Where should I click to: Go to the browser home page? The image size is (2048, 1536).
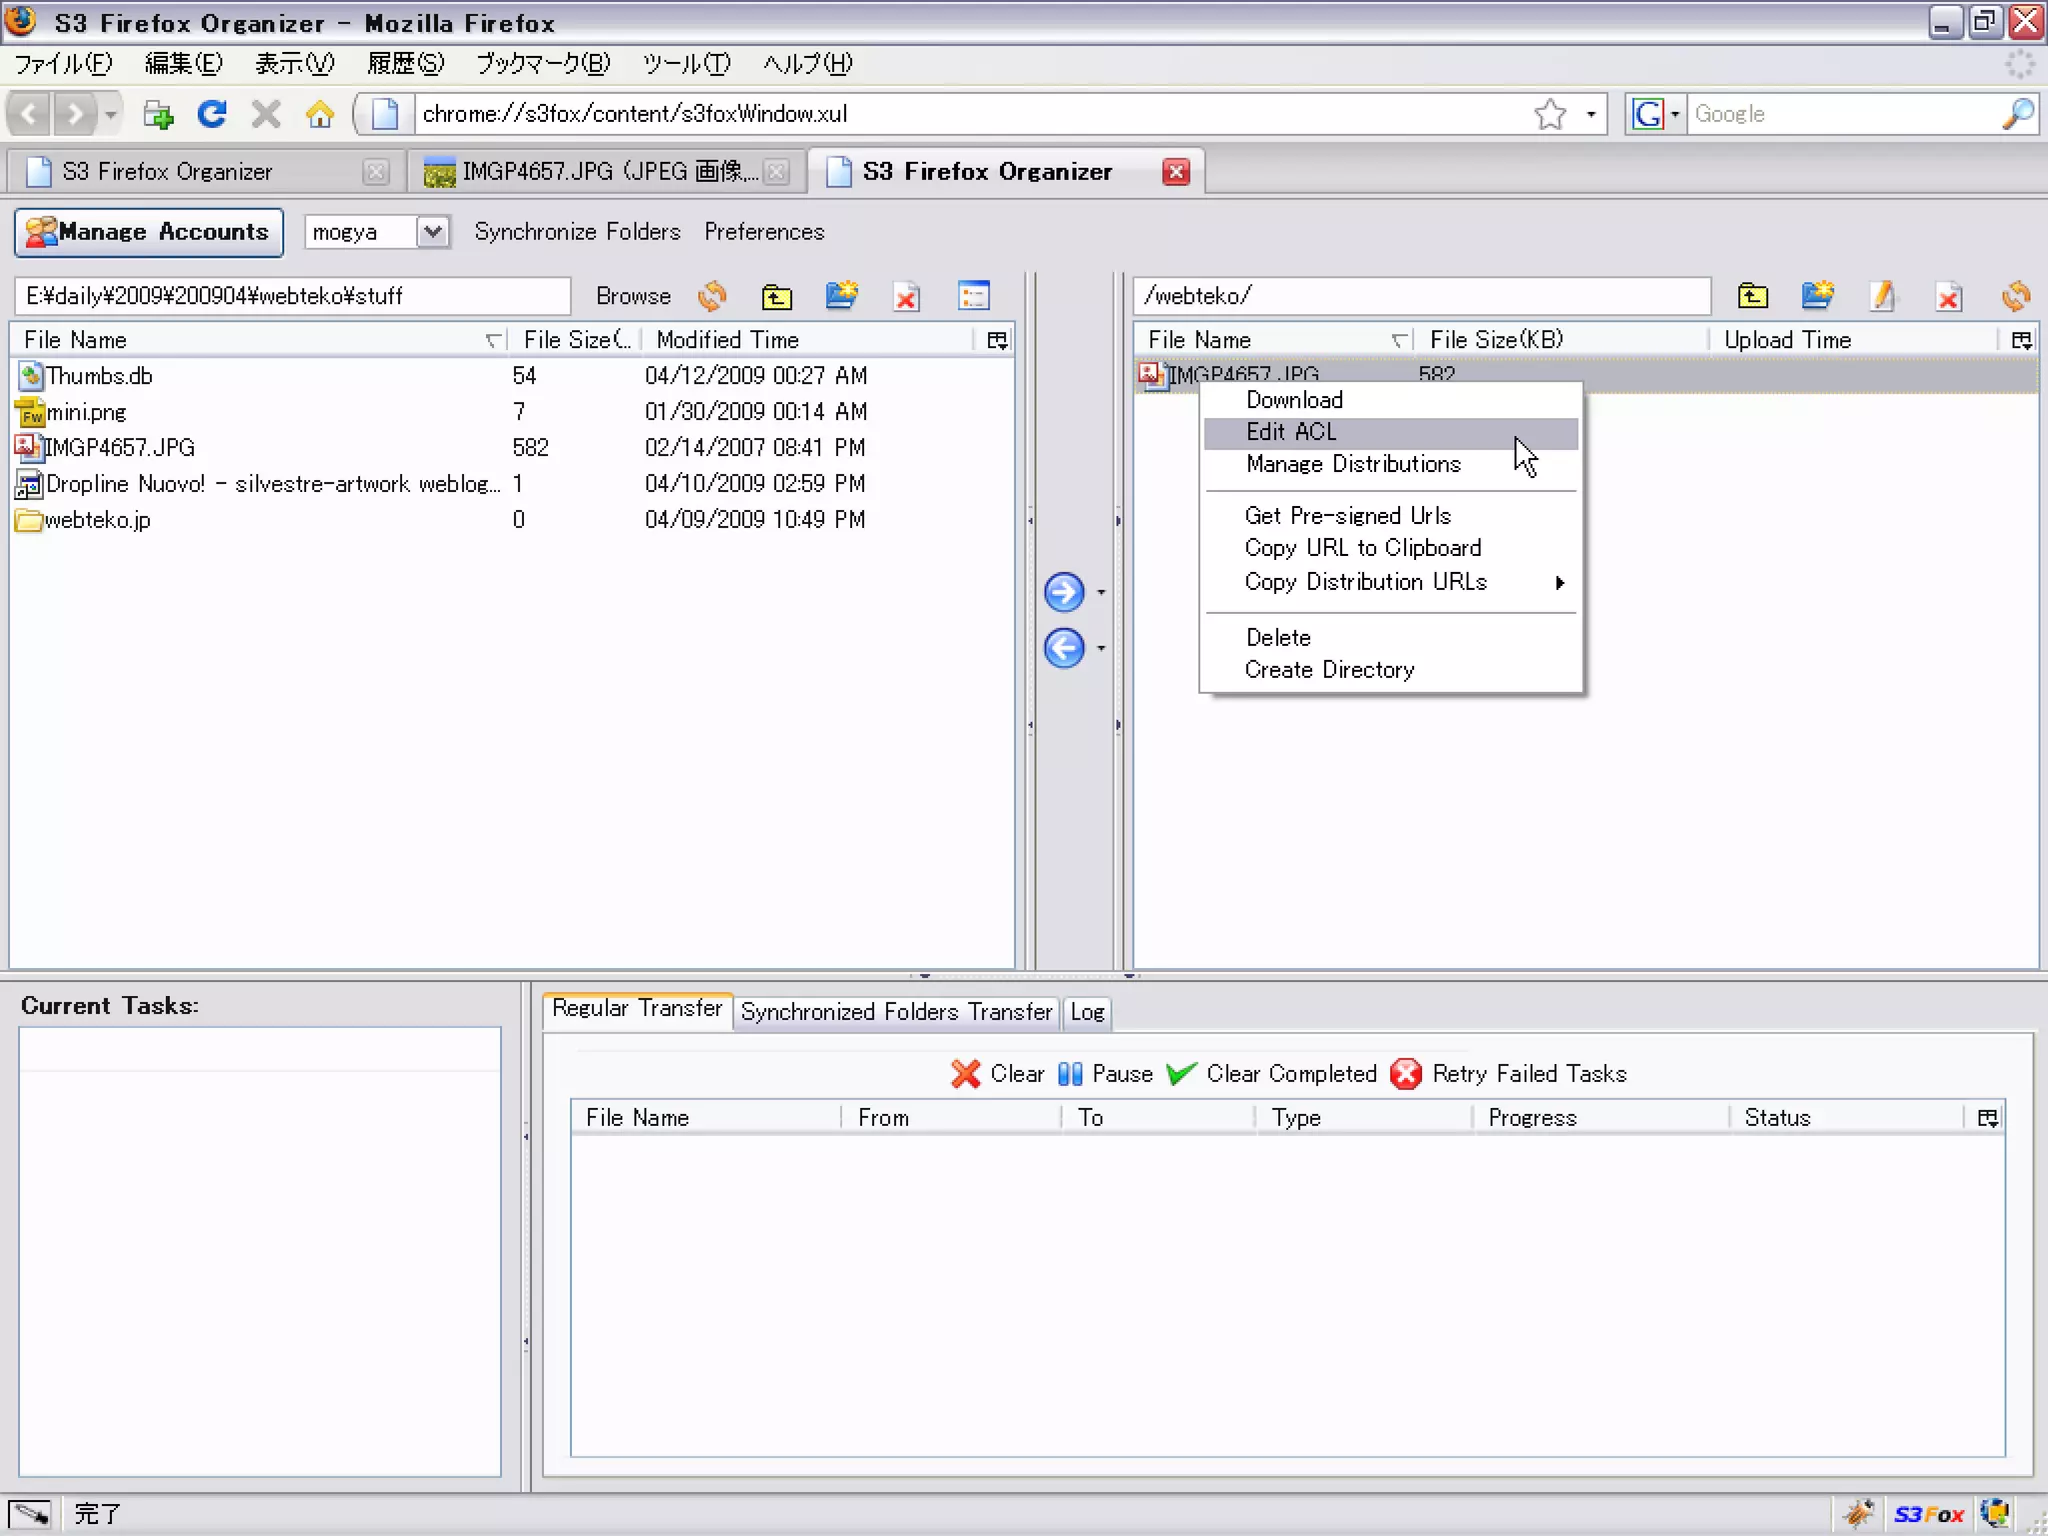click(320, 114)
